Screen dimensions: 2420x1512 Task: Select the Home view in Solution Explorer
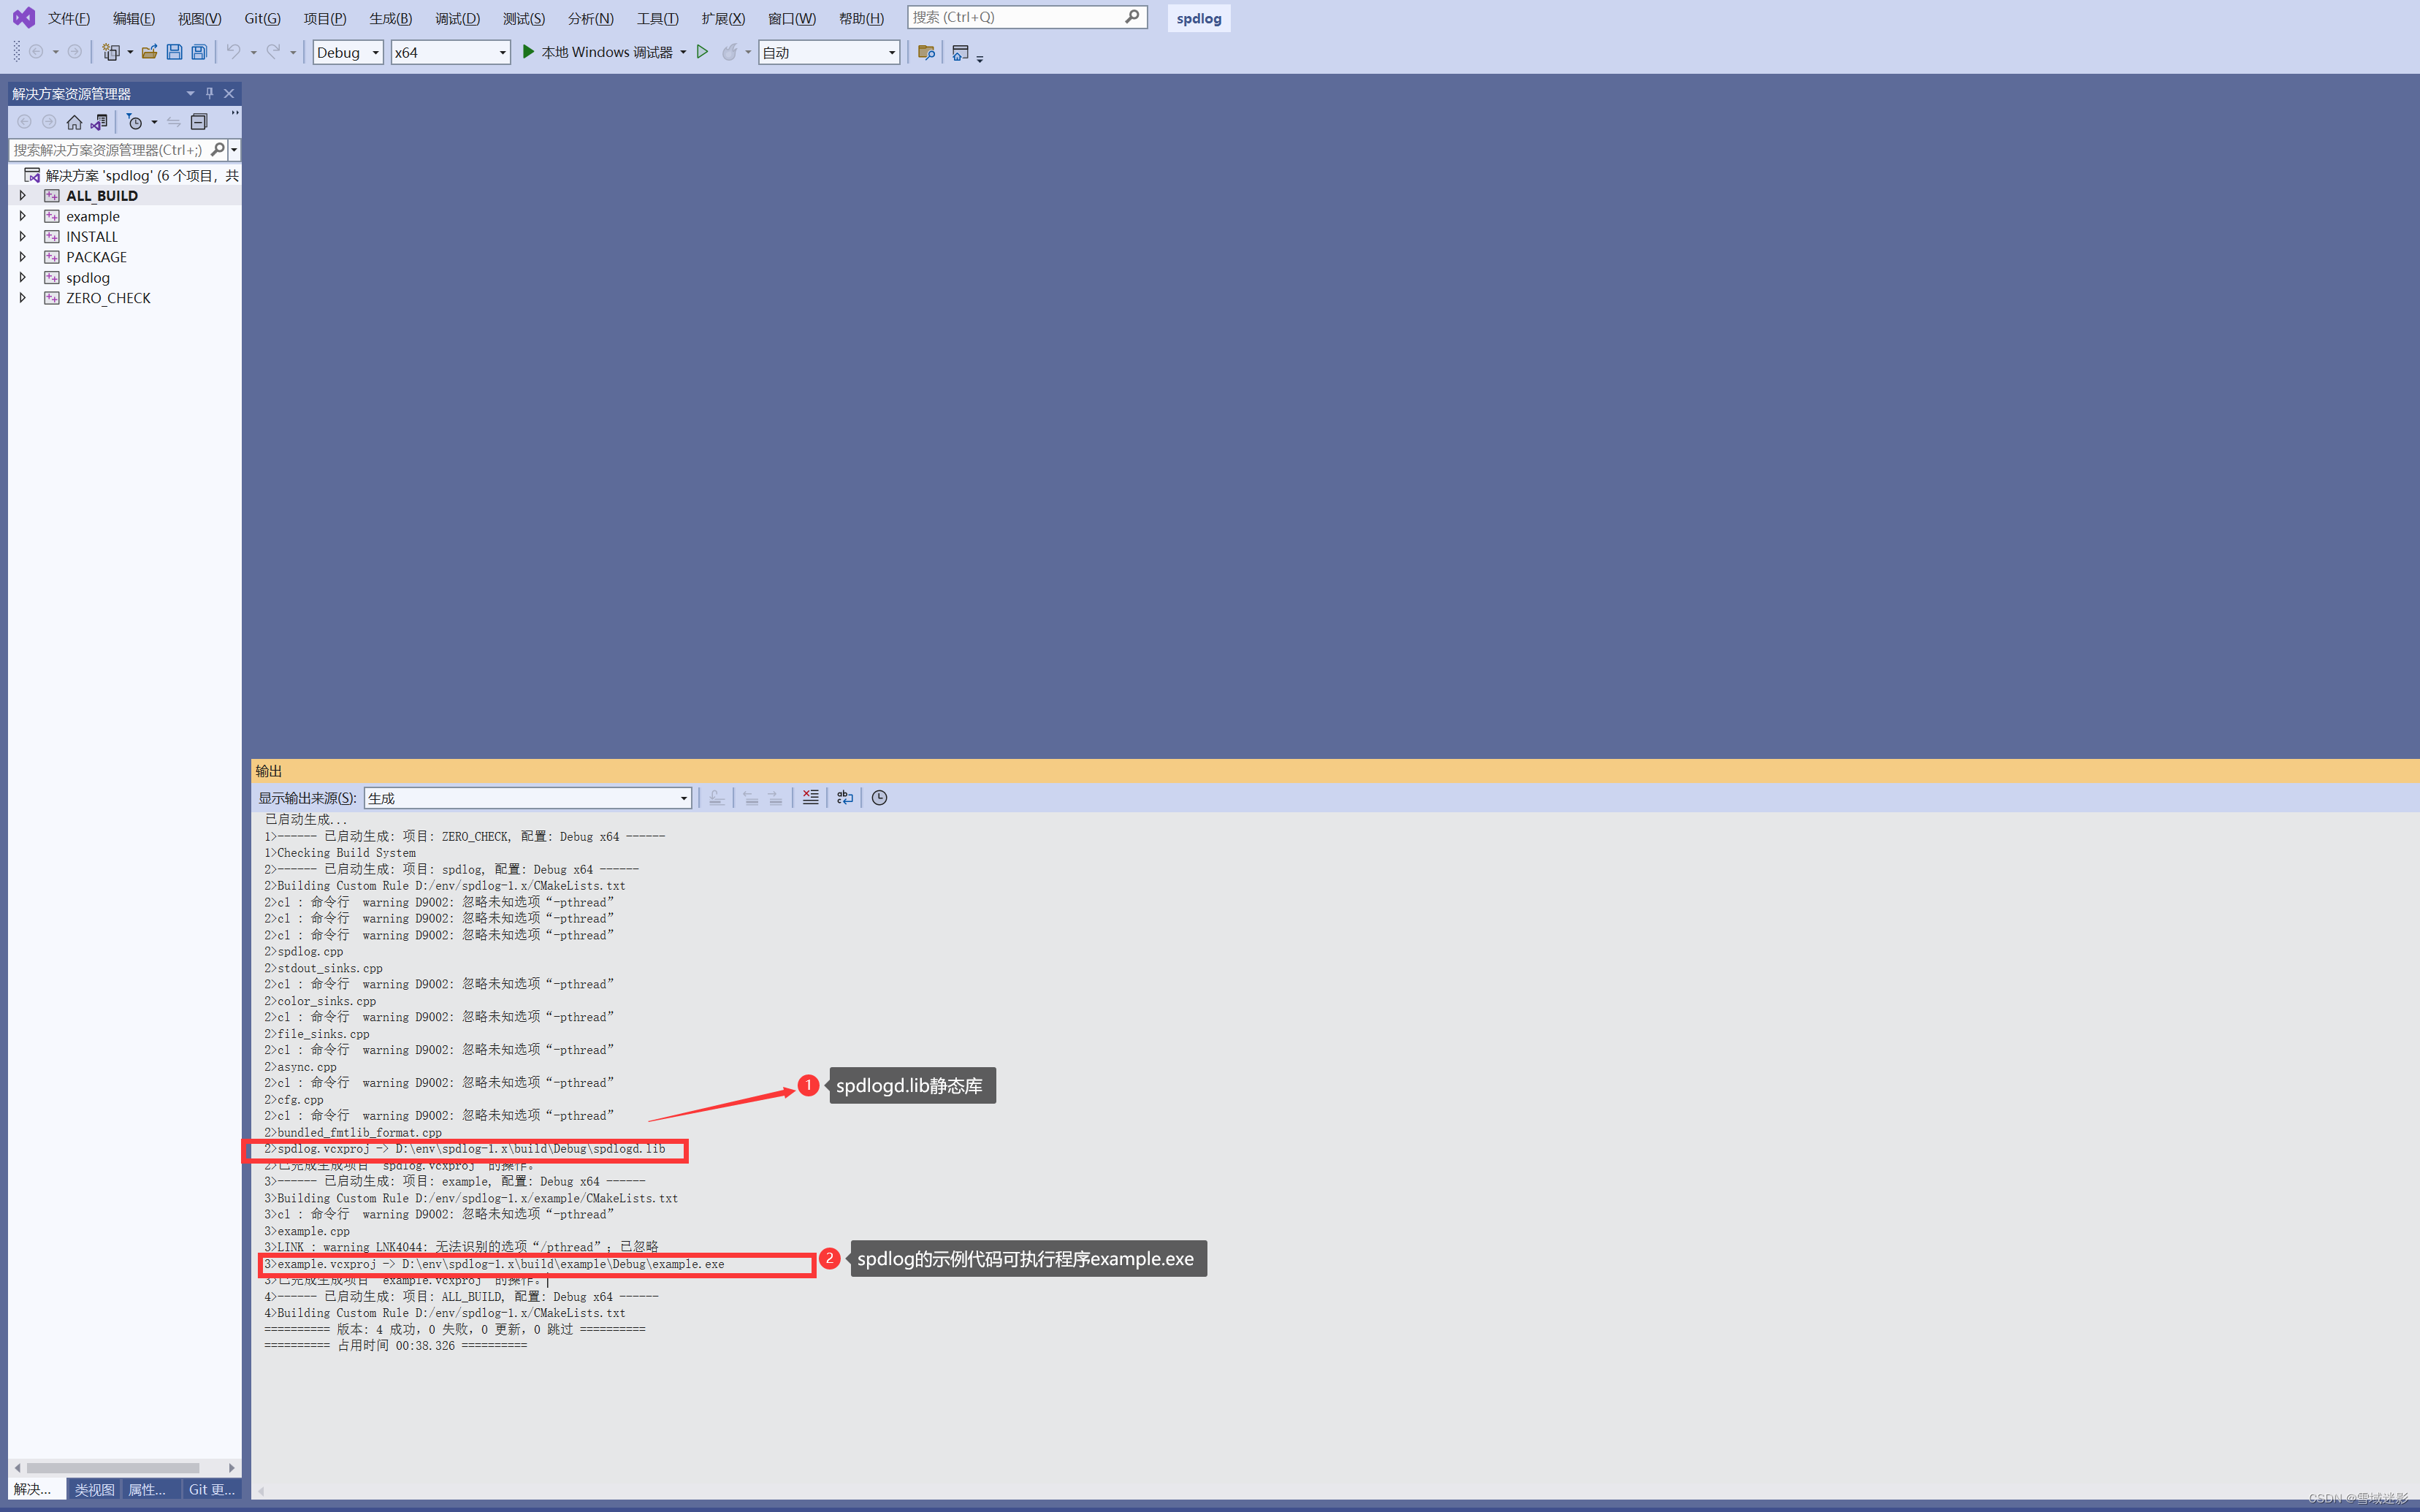75,122
